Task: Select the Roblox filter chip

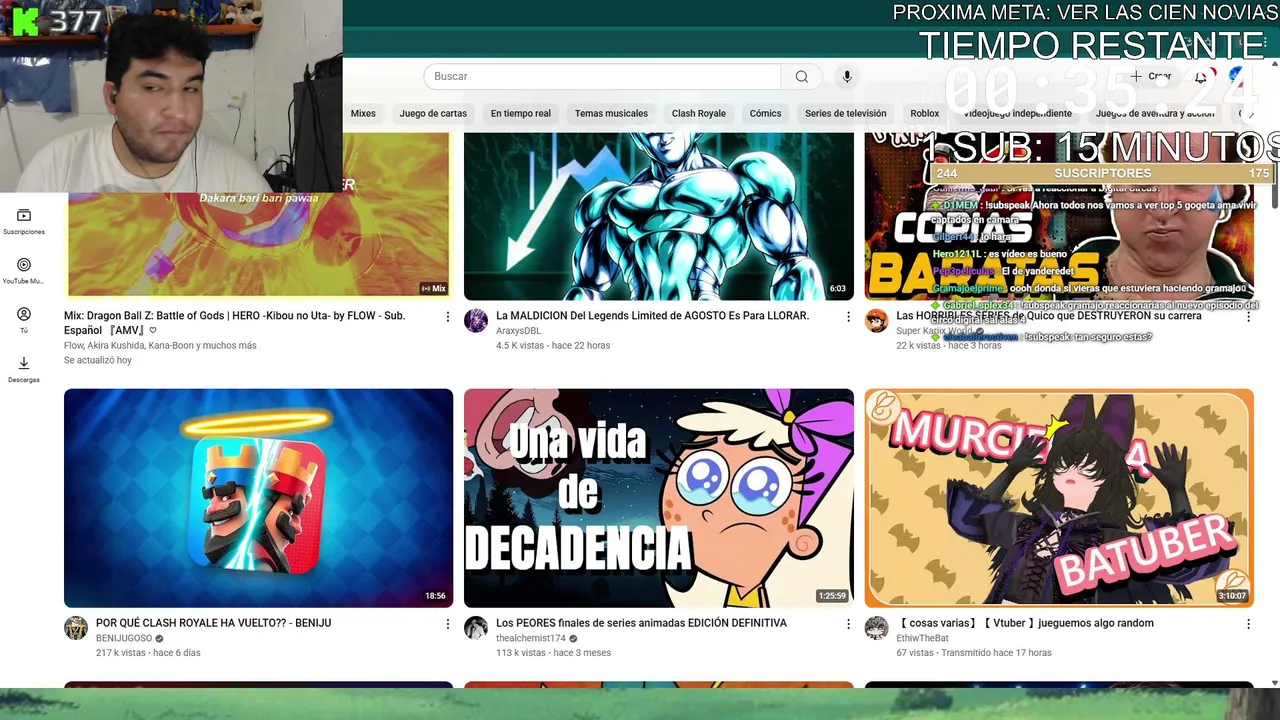Action: coord(925,113)
